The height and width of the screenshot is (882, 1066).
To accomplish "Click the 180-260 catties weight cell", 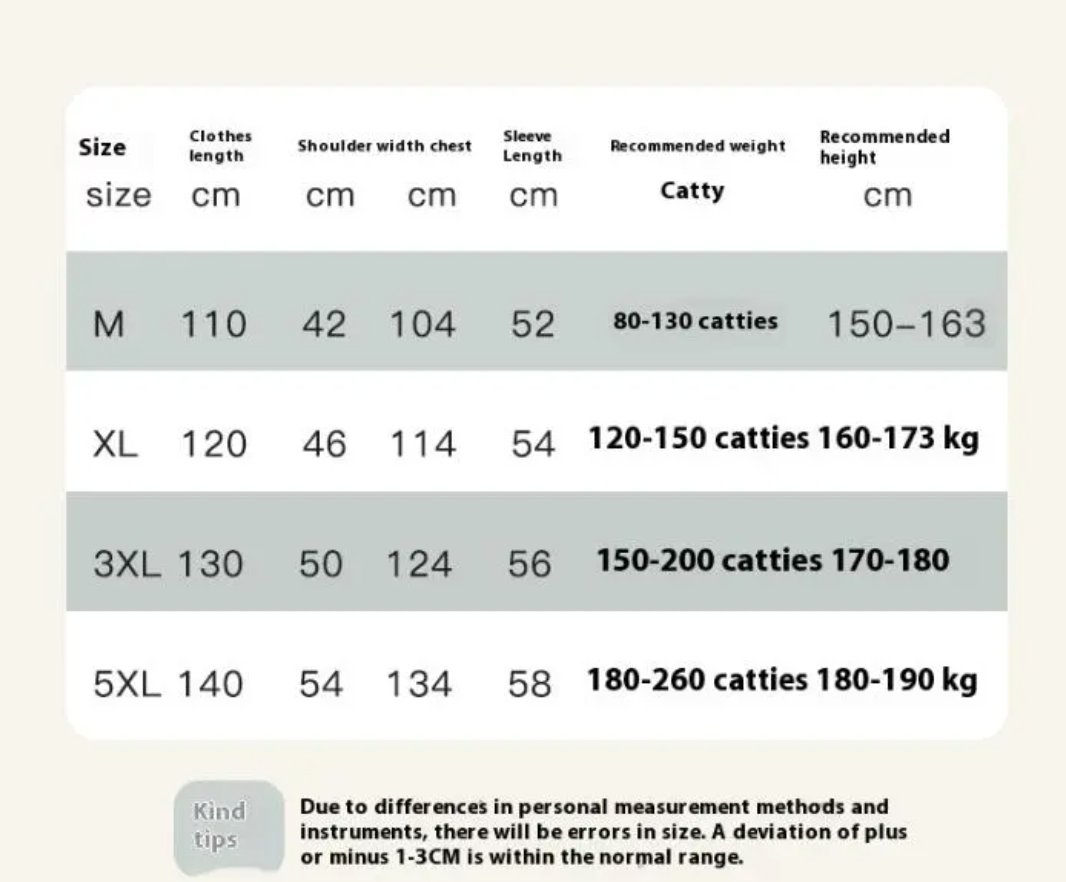I will click(697, 680).
